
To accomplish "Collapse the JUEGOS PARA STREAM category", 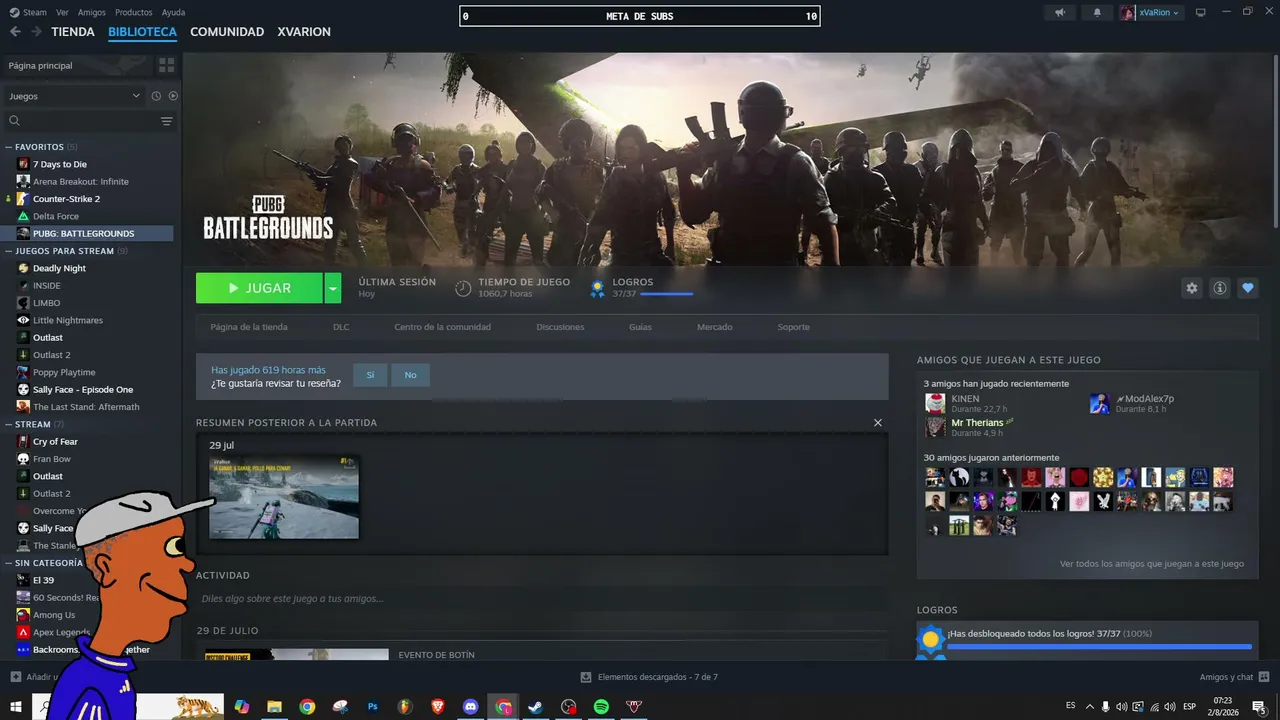I will pyautogui.click(x=8, y=251).
